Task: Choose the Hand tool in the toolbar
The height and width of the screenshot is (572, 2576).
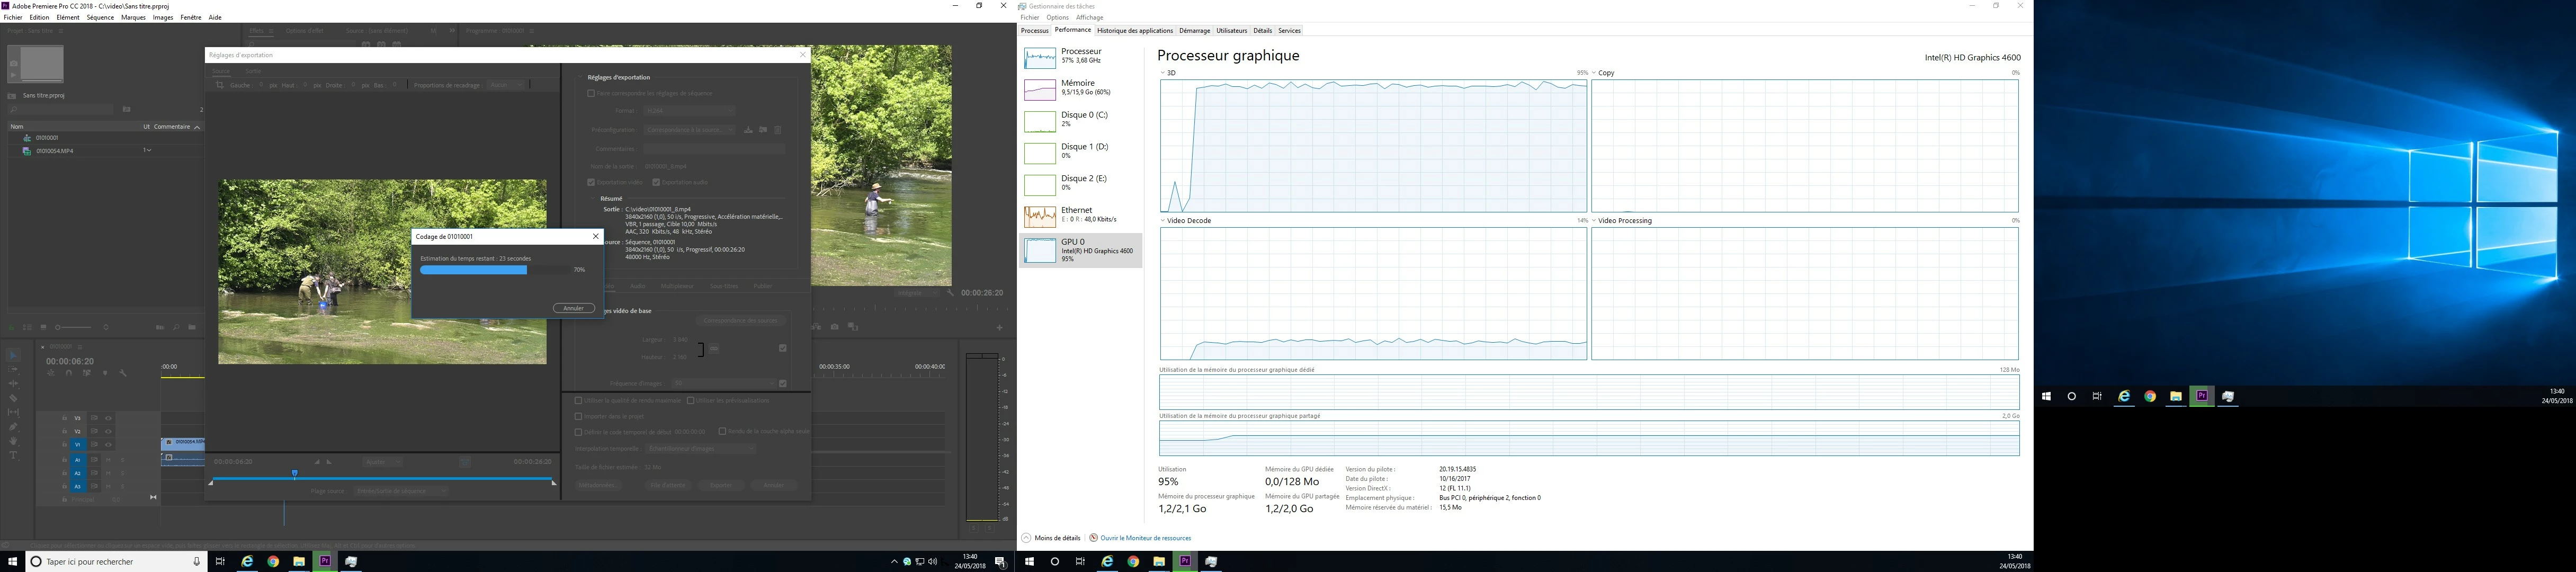Action: tap(13, 441)
